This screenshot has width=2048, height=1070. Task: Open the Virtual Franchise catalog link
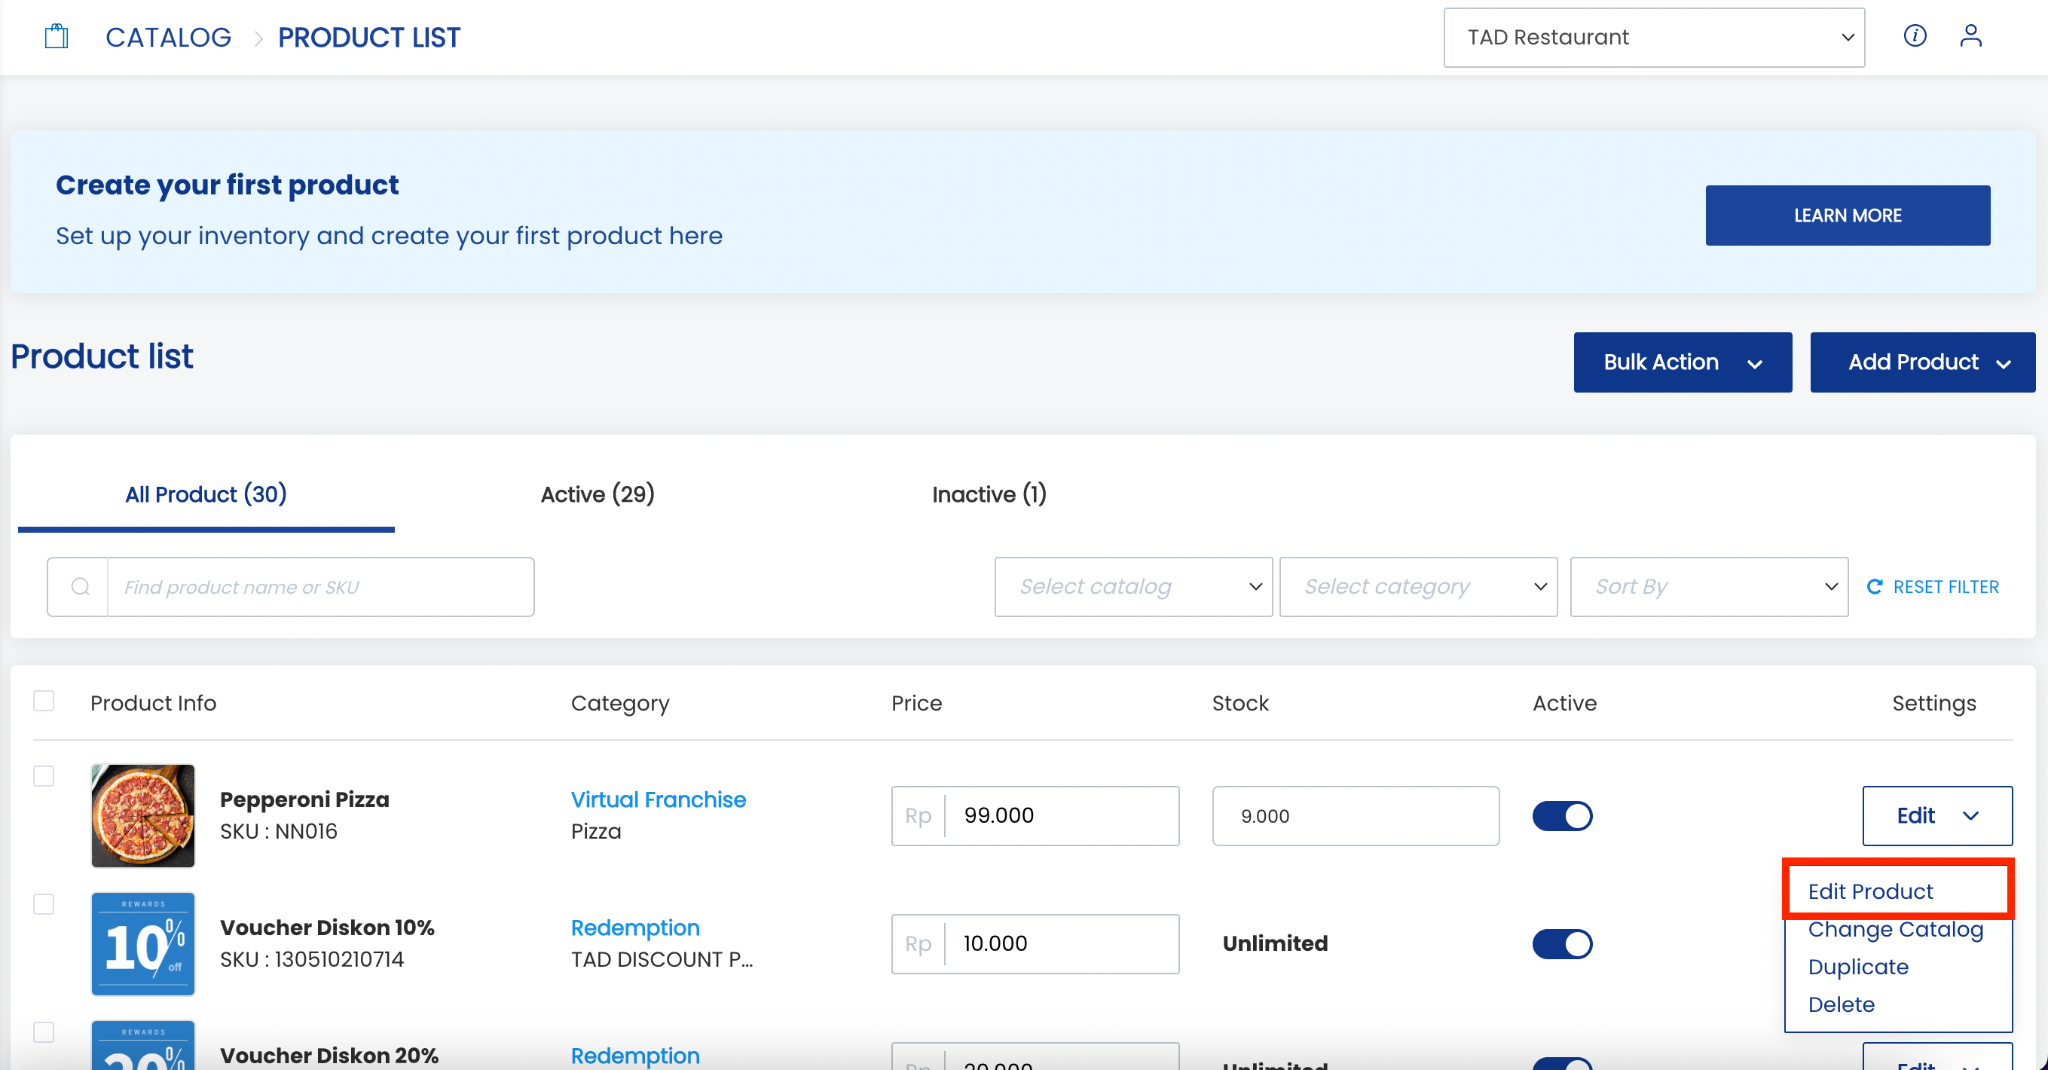click(658, 800)
